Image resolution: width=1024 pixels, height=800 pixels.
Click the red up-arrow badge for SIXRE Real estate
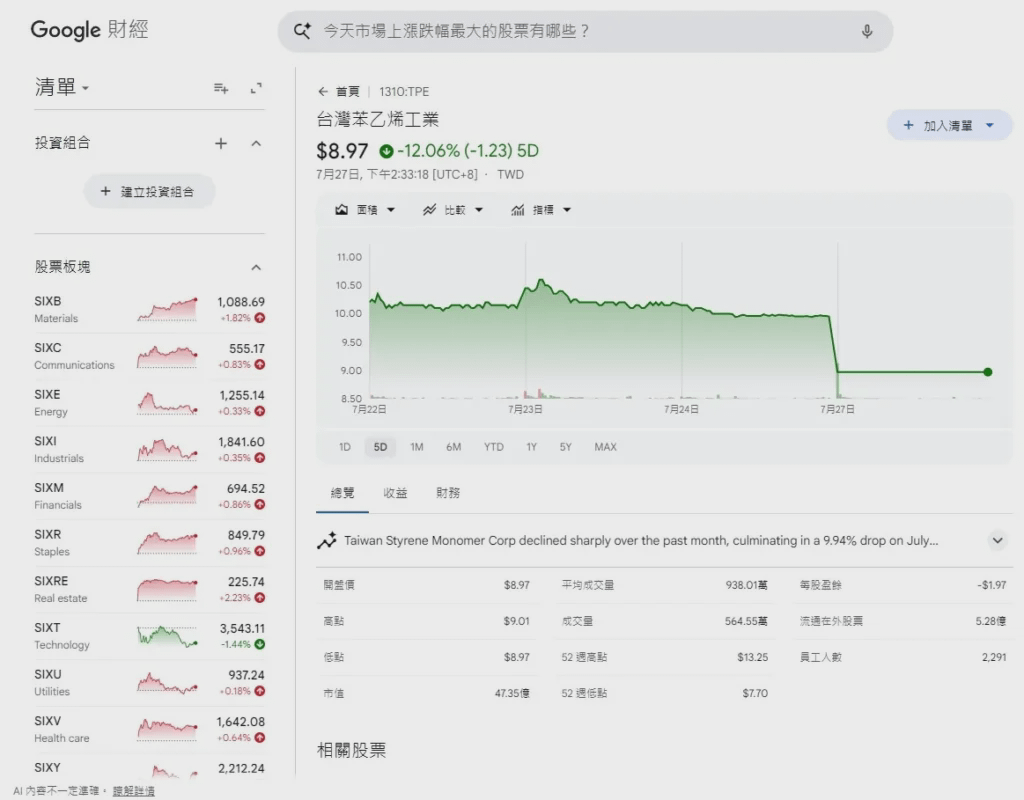[x=260, y=598]
